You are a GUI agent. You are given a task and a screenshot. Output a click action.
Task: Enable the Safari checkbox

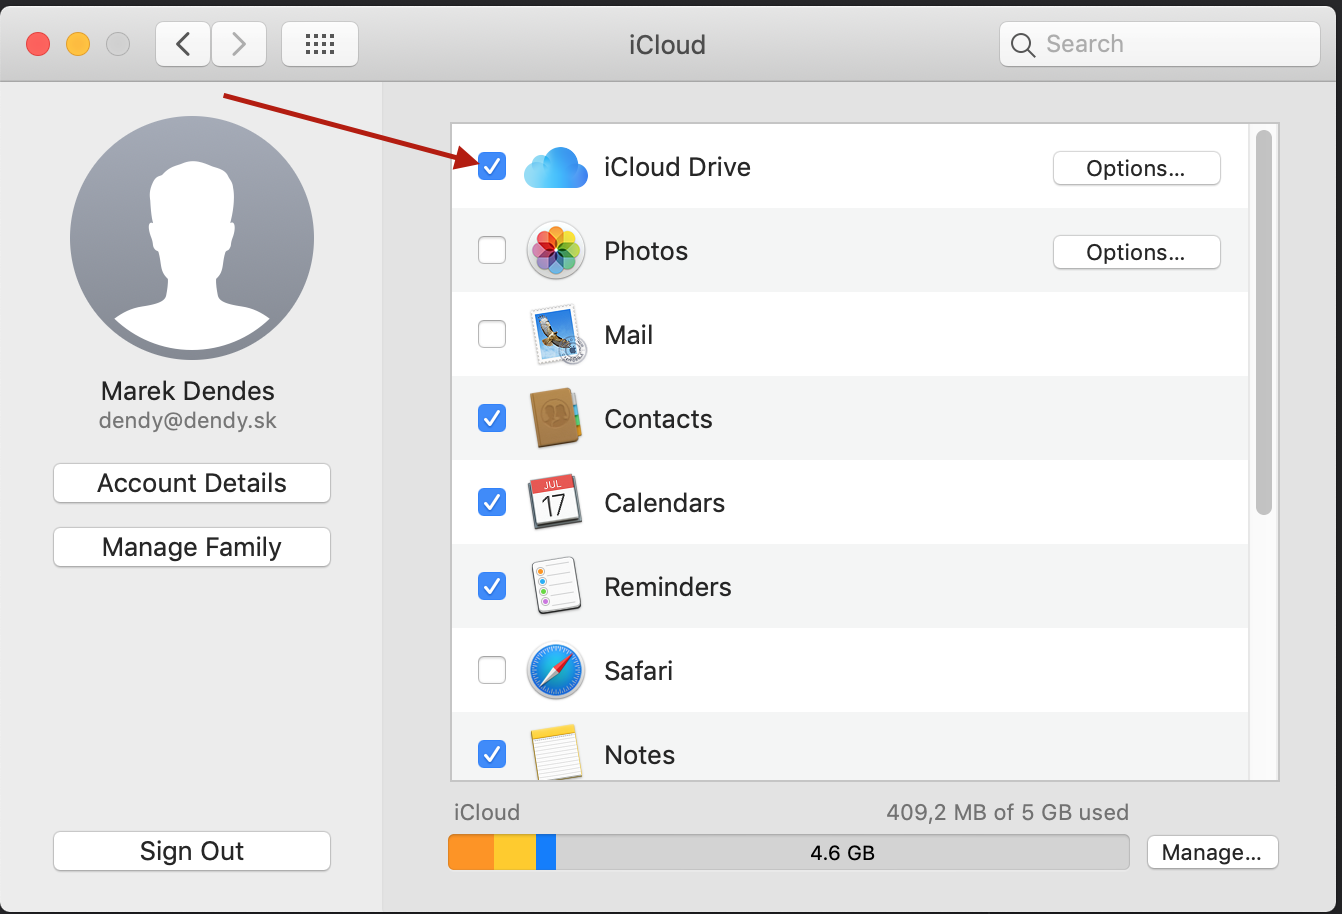click(x=492, y=670)
